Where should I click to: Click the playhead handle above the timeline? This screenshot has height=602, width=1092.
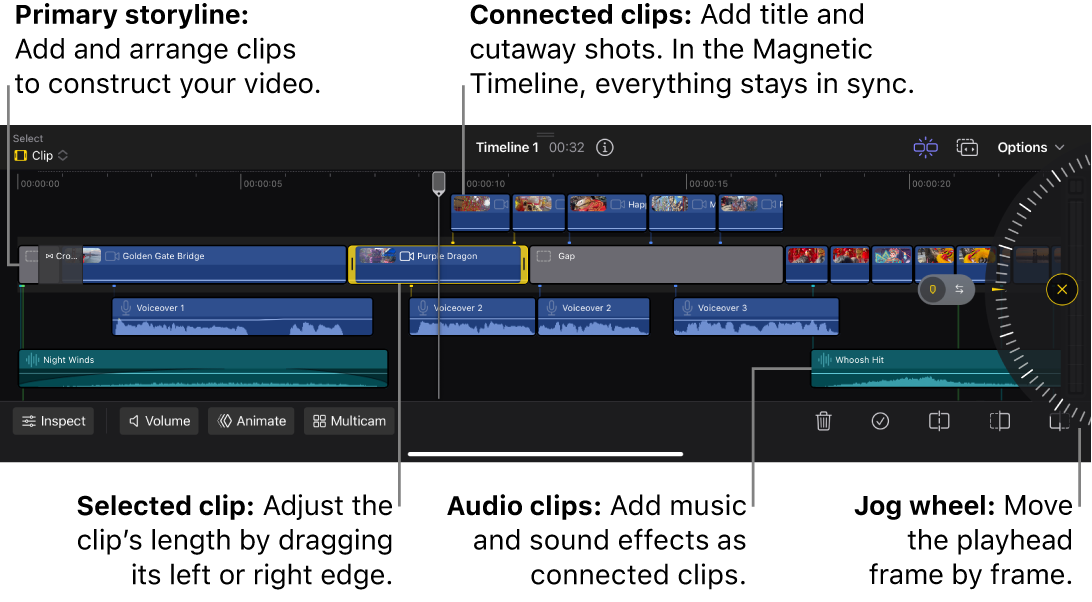438,181
